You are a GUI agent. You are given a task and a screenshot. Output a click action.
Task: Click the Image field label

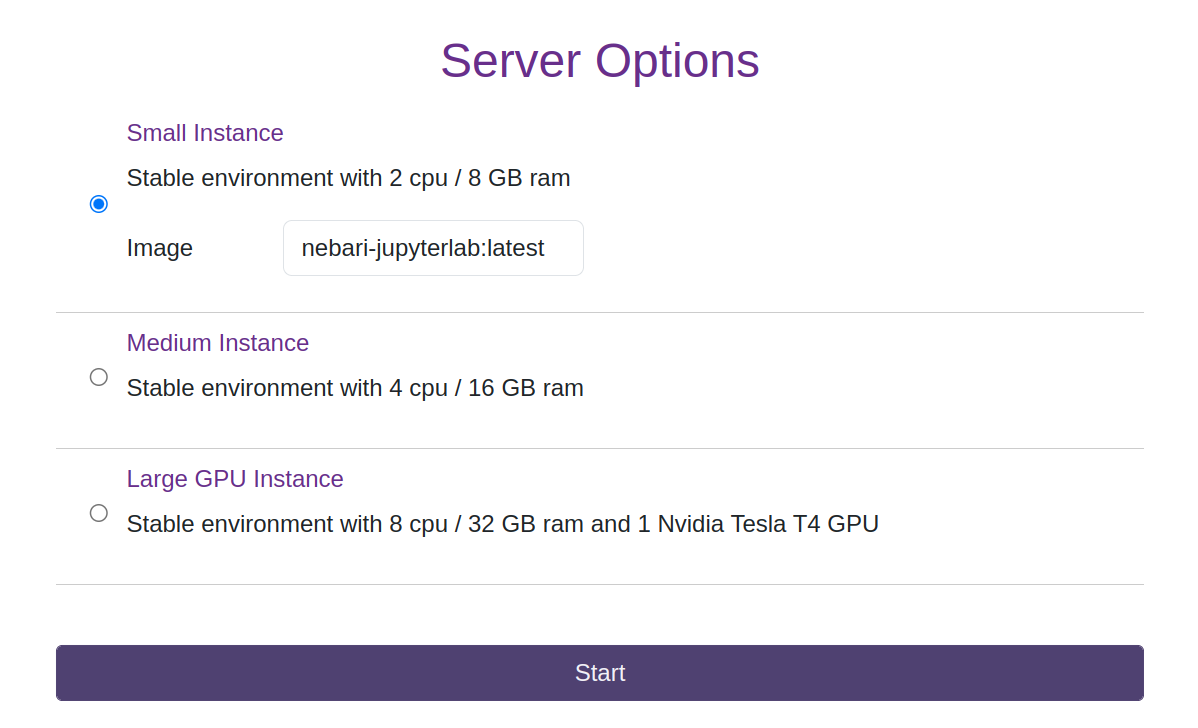[159, 247]
